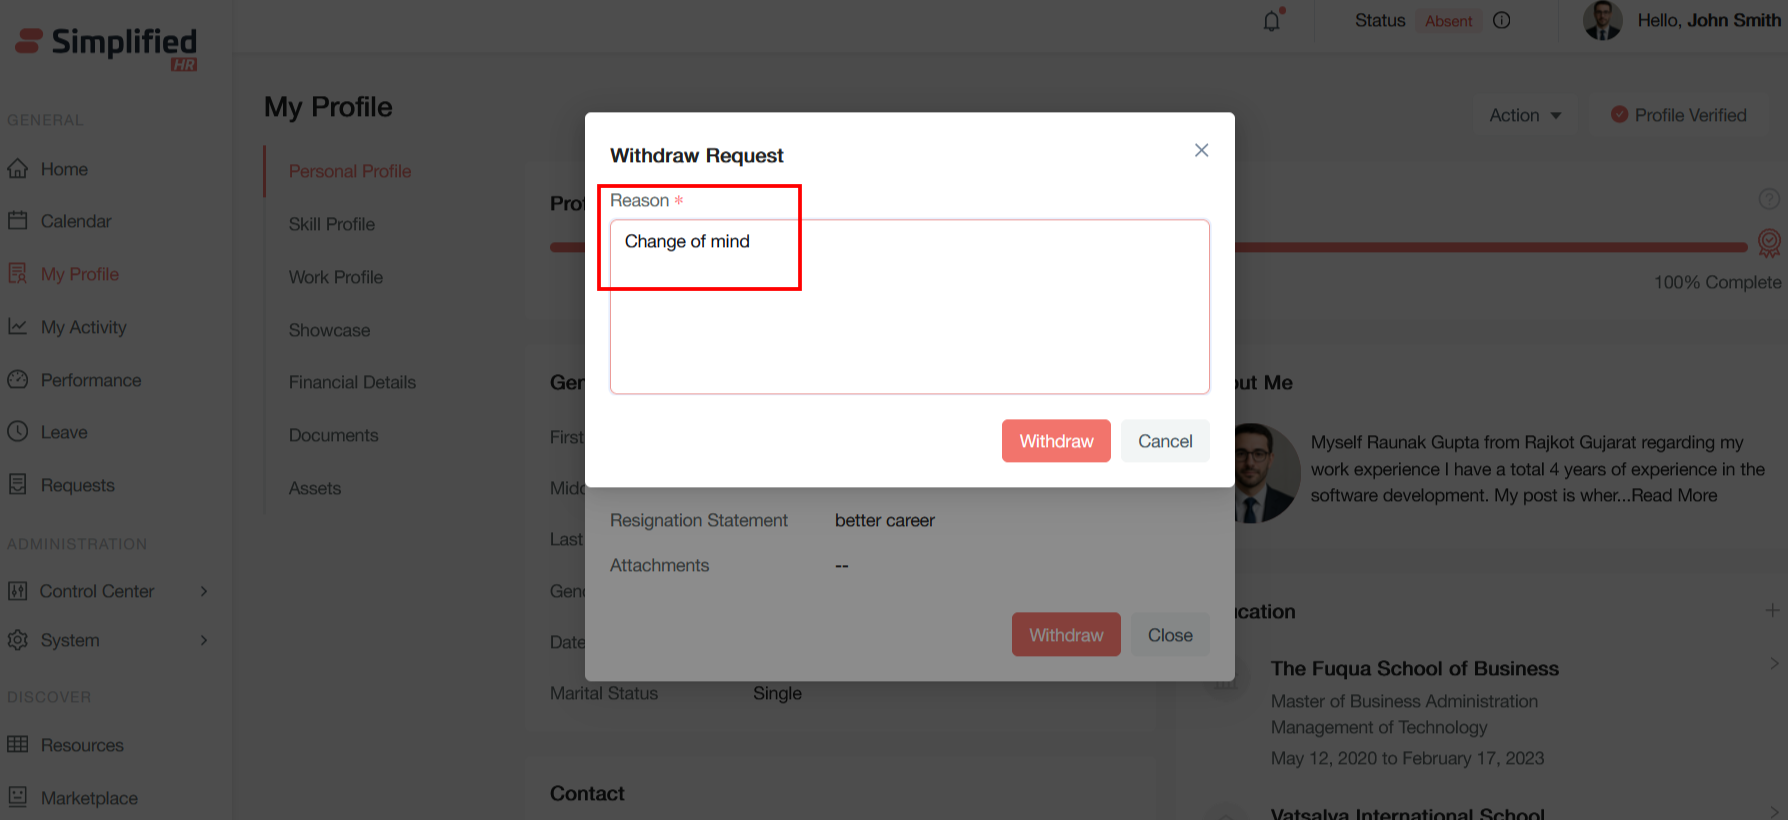Open the Action dropdown
The image size is (1788, 820).
pyautogui.click(x=1525, y=115)
